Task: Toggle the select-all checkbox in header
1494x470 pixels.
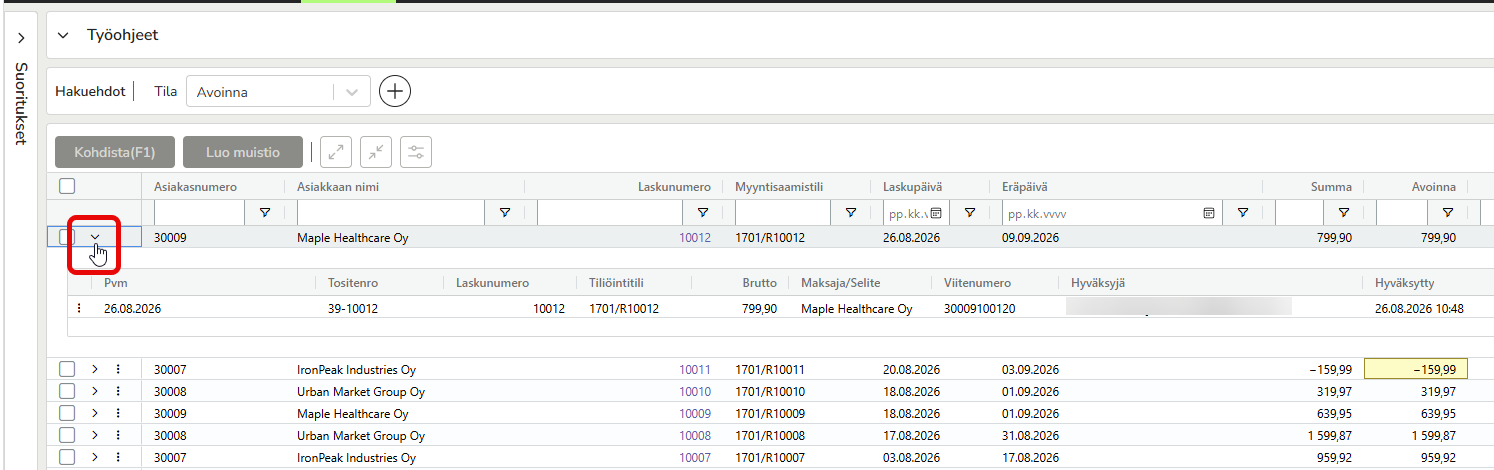Action: click(67, 186)
